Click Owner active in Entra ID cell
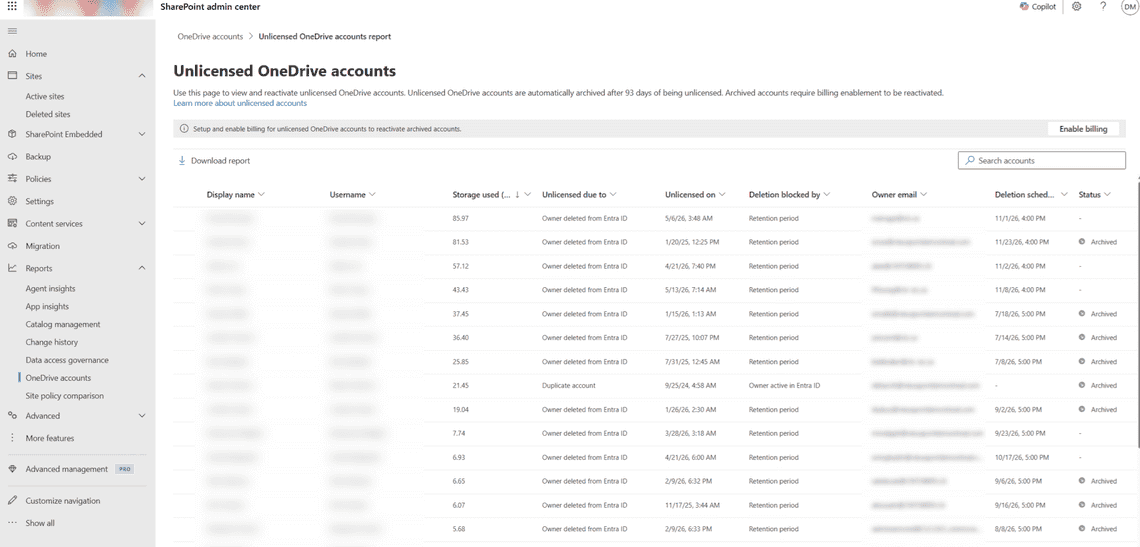This screenshot has width=1140, height=547. click(x=784, y=386)
